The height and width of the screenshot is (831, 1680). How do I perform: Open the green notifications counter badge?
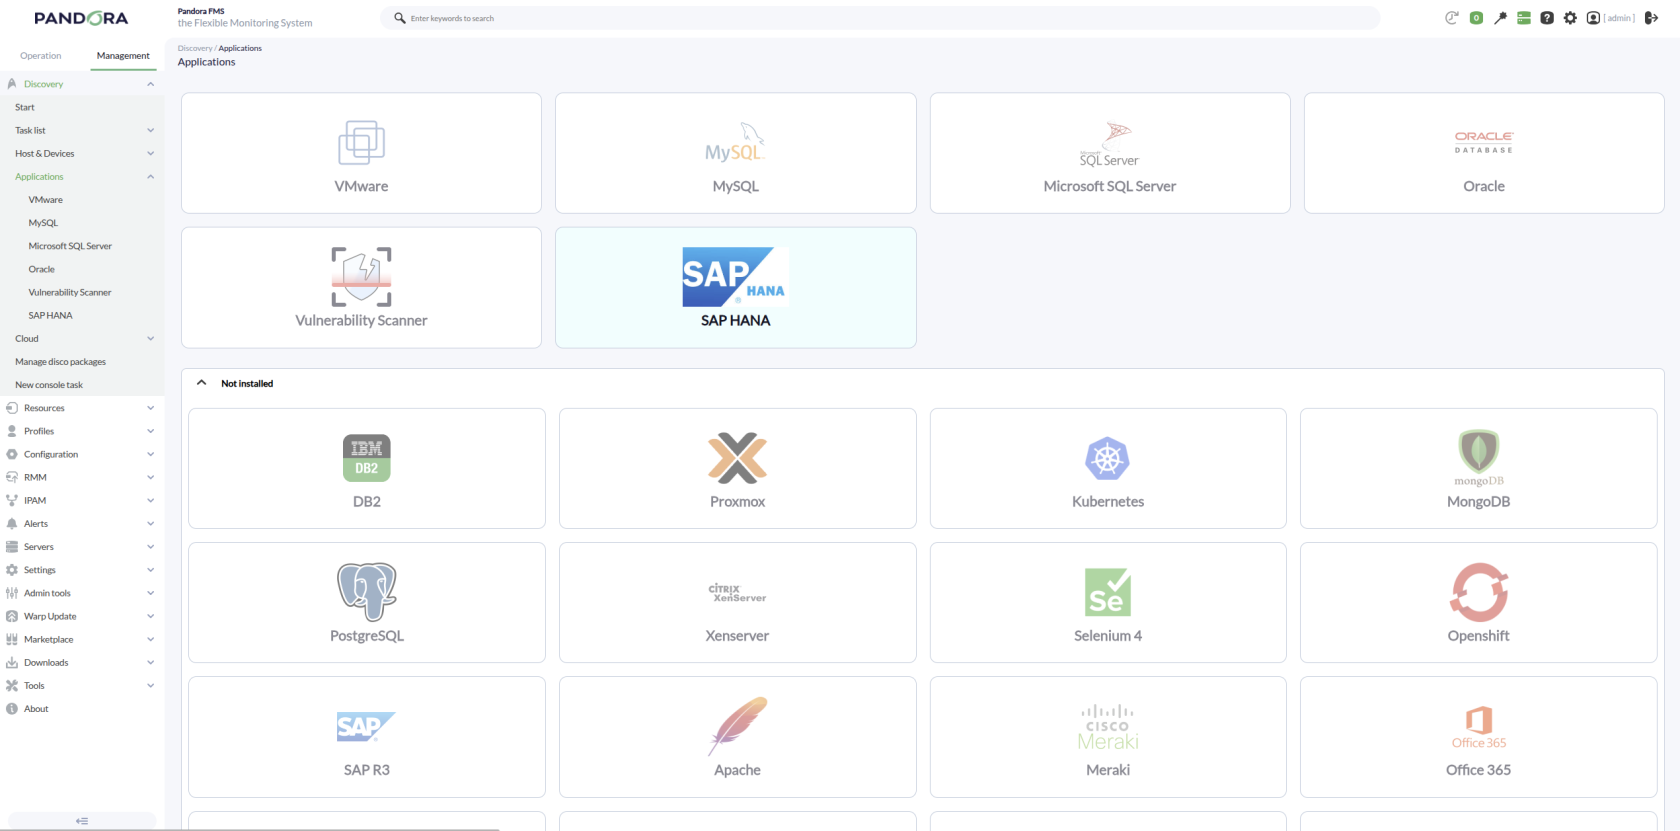click(1476, 18)
